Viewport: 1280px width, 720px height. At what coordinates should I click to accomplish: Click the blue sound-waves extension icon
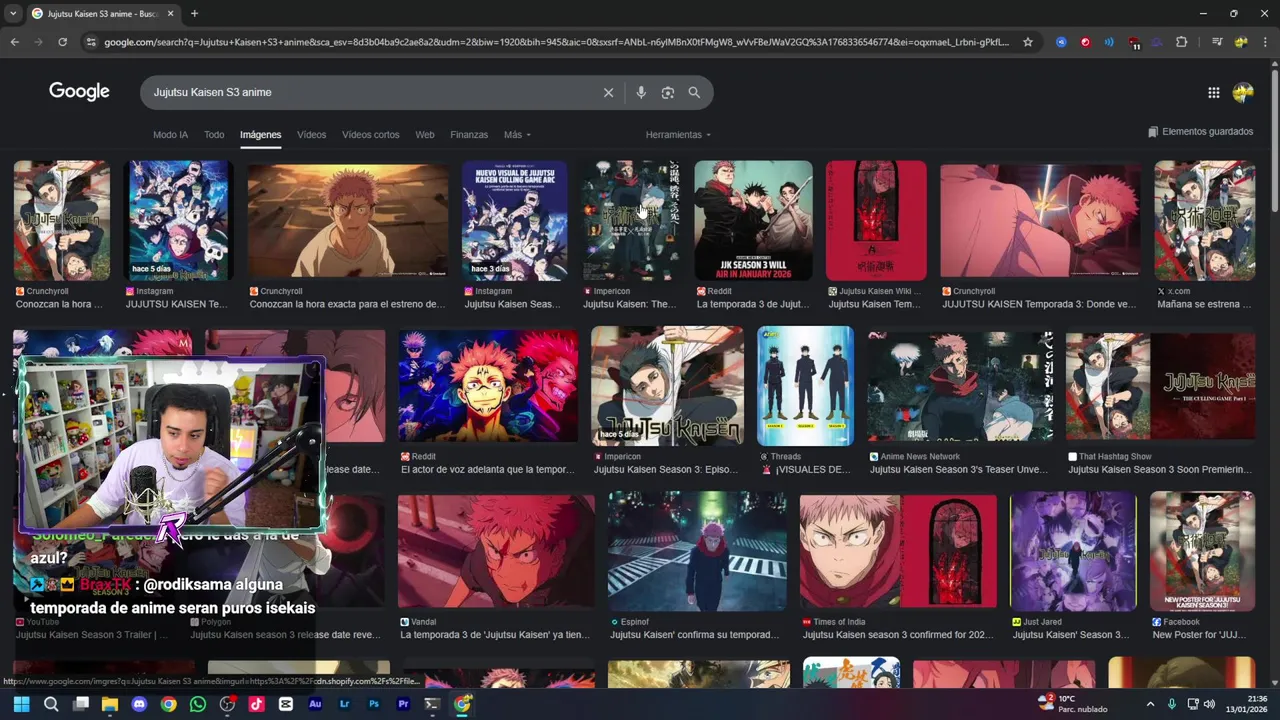(1109, 42)
